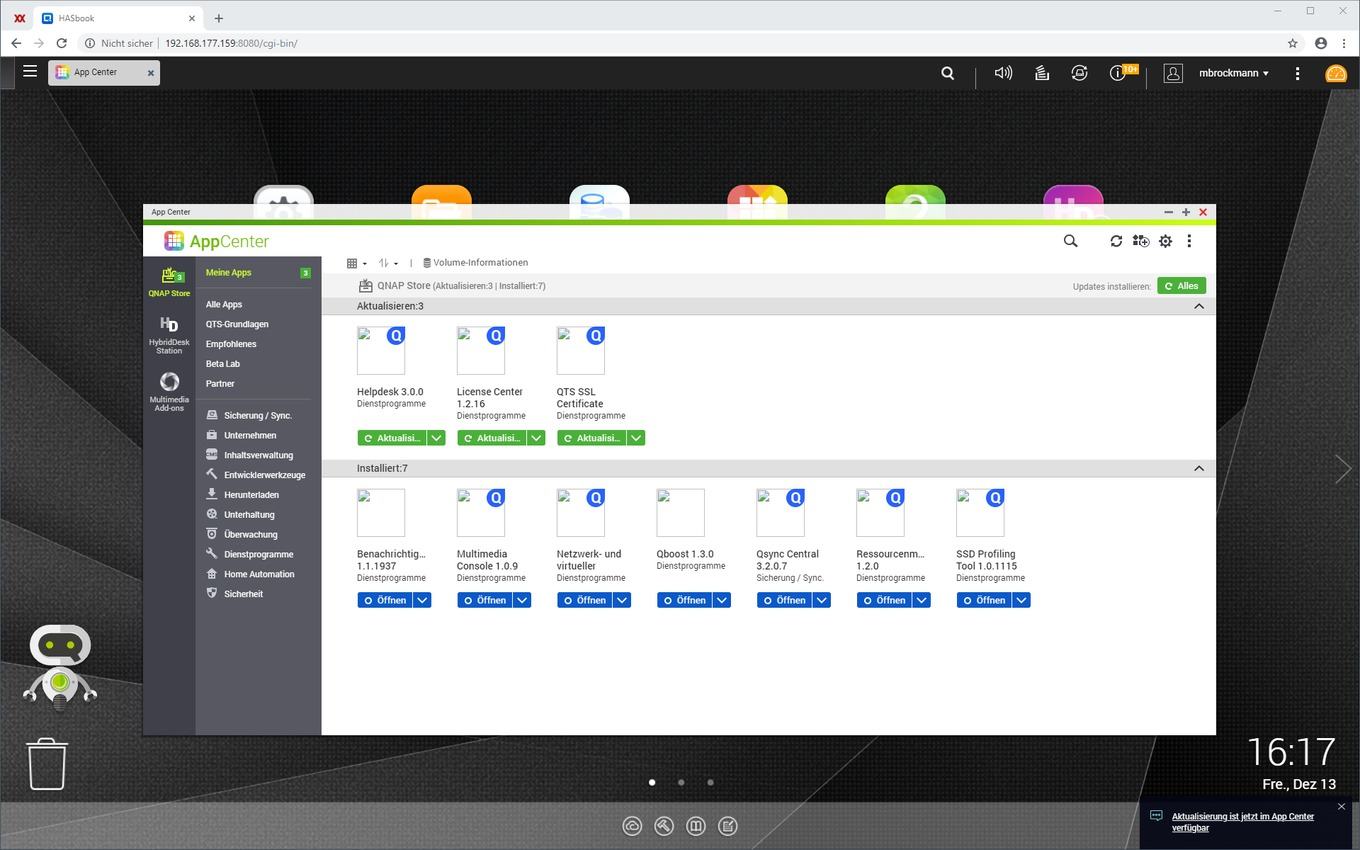
Task: Select second desktop page dot
Action: coord(681,782)
